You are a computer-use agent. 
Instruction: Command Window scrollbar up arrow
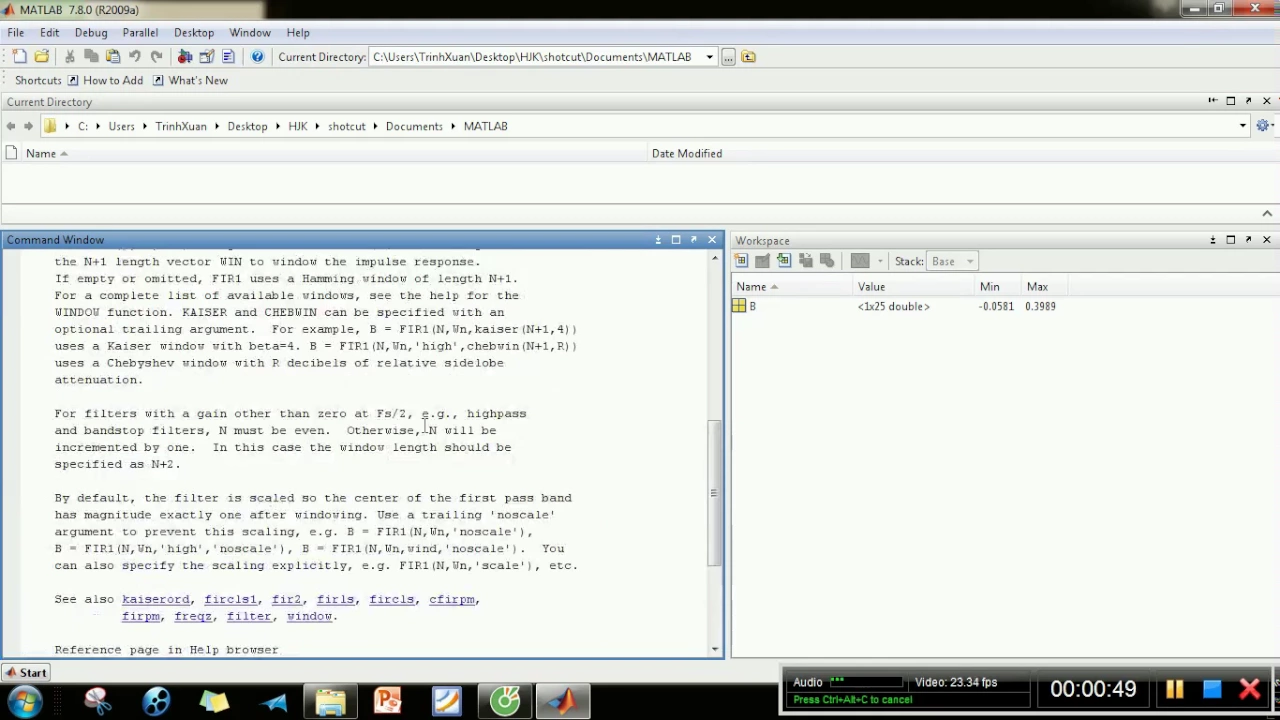pos(714,259)
